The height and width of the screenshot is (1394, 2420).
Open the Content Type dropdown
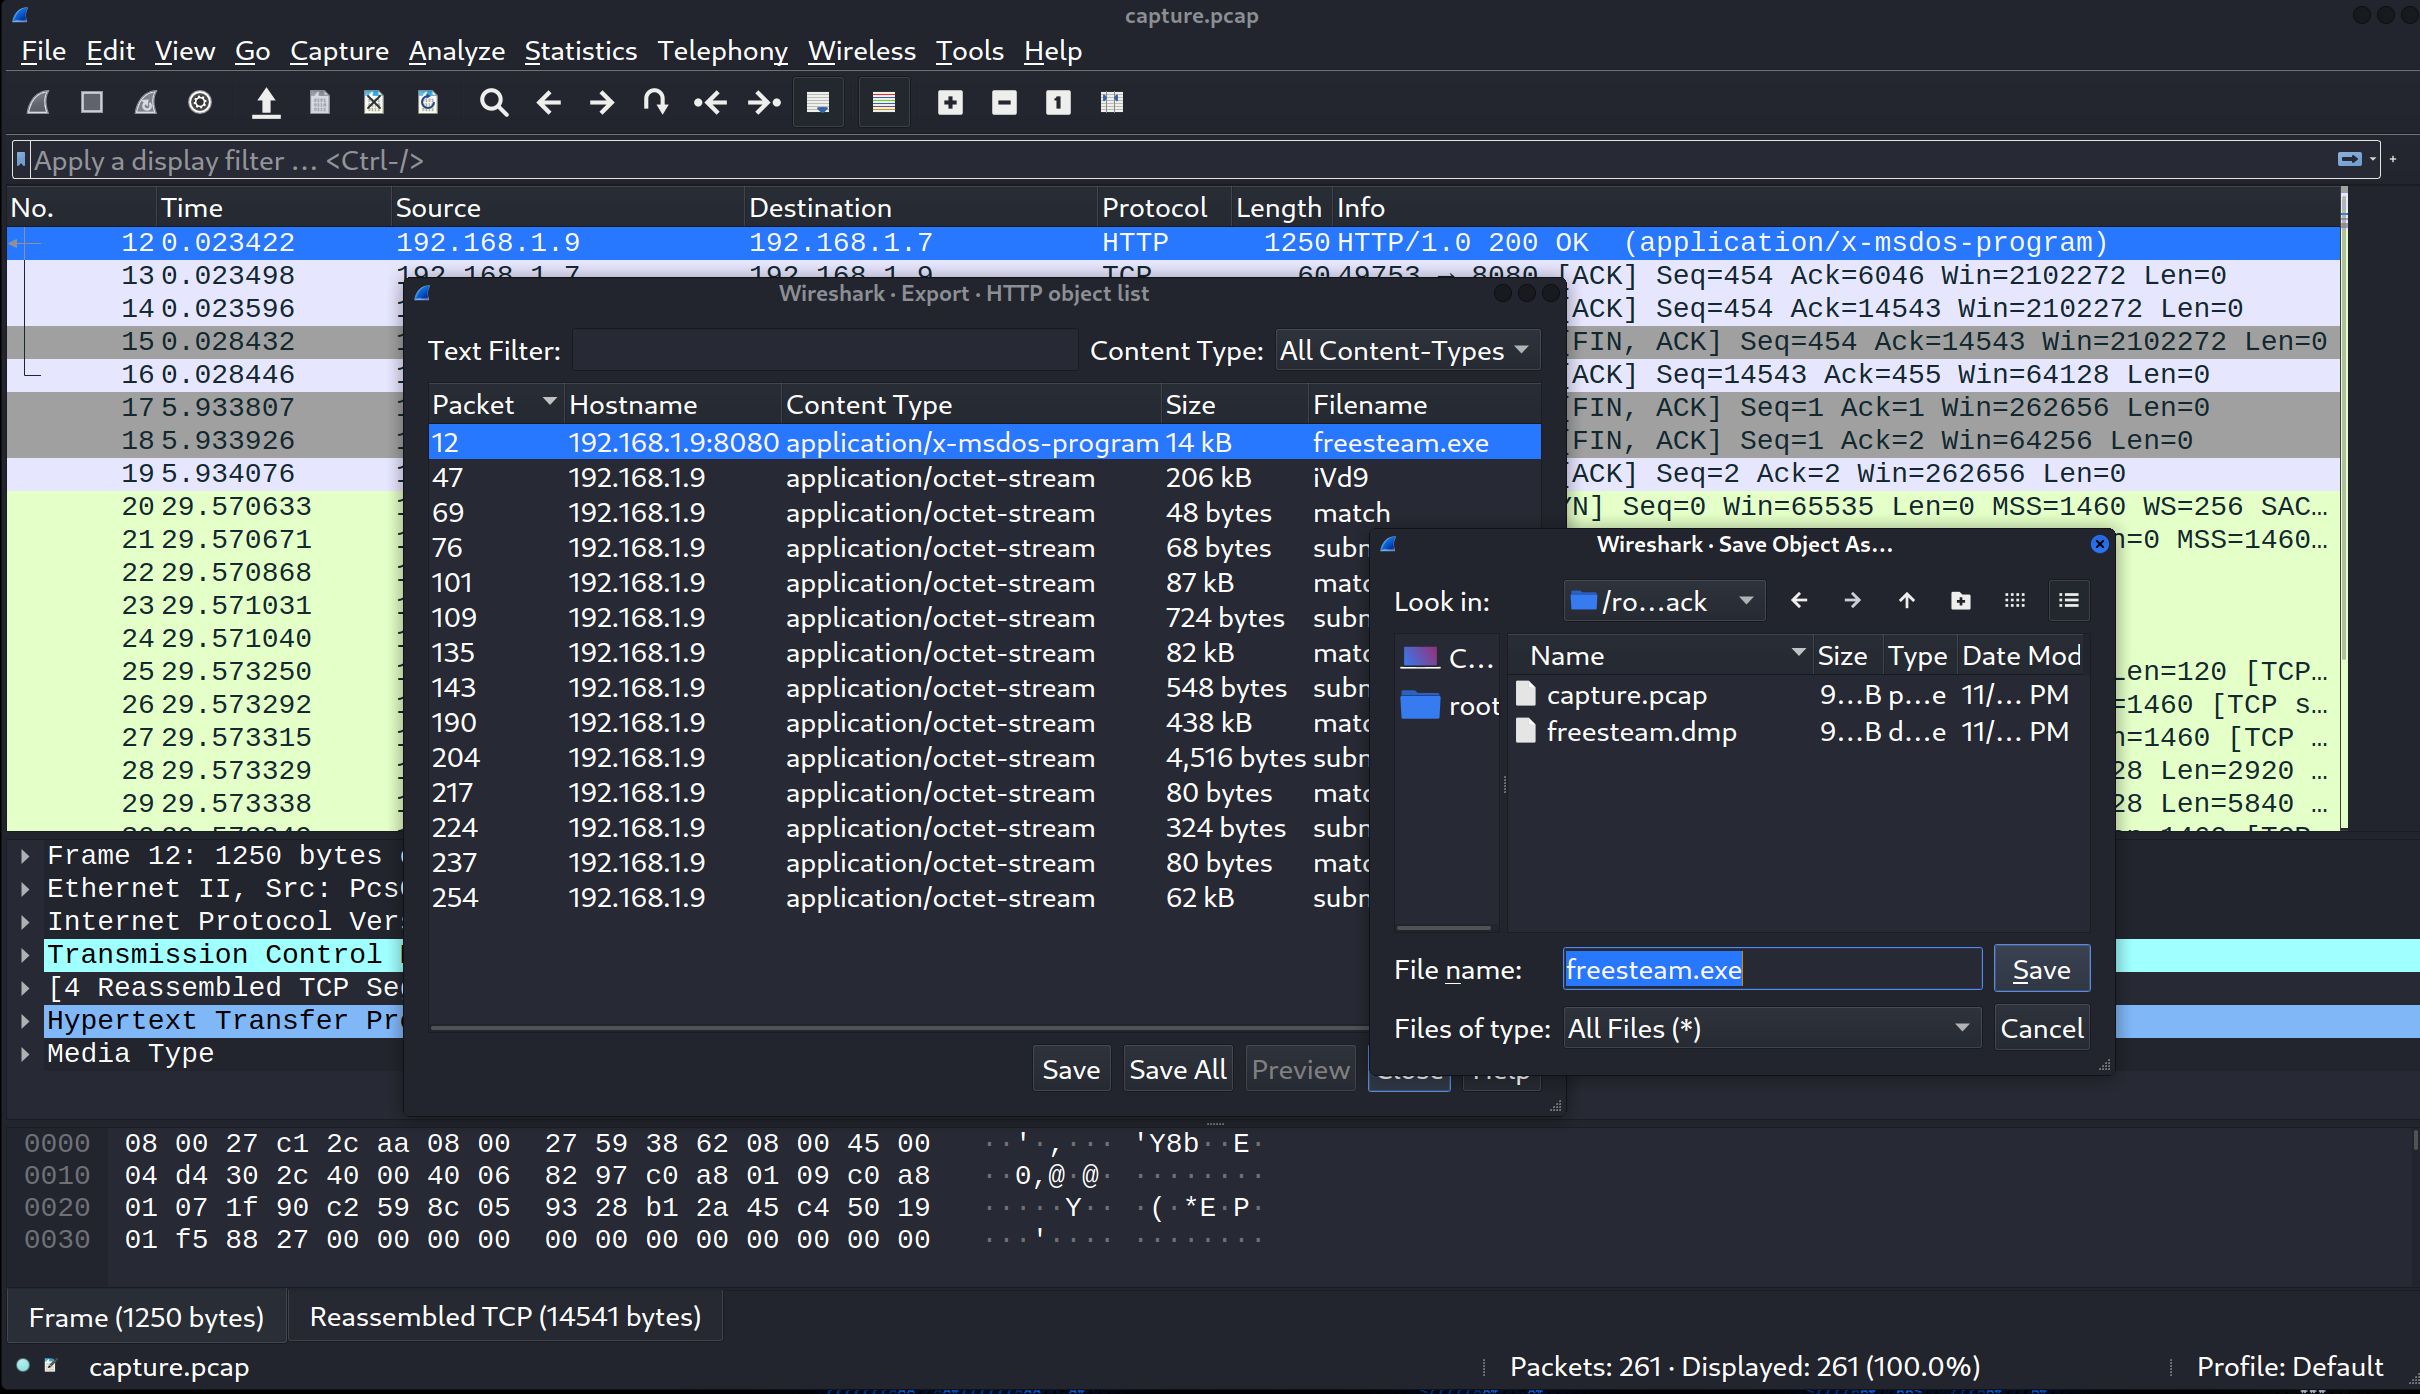coord(1407,351)
